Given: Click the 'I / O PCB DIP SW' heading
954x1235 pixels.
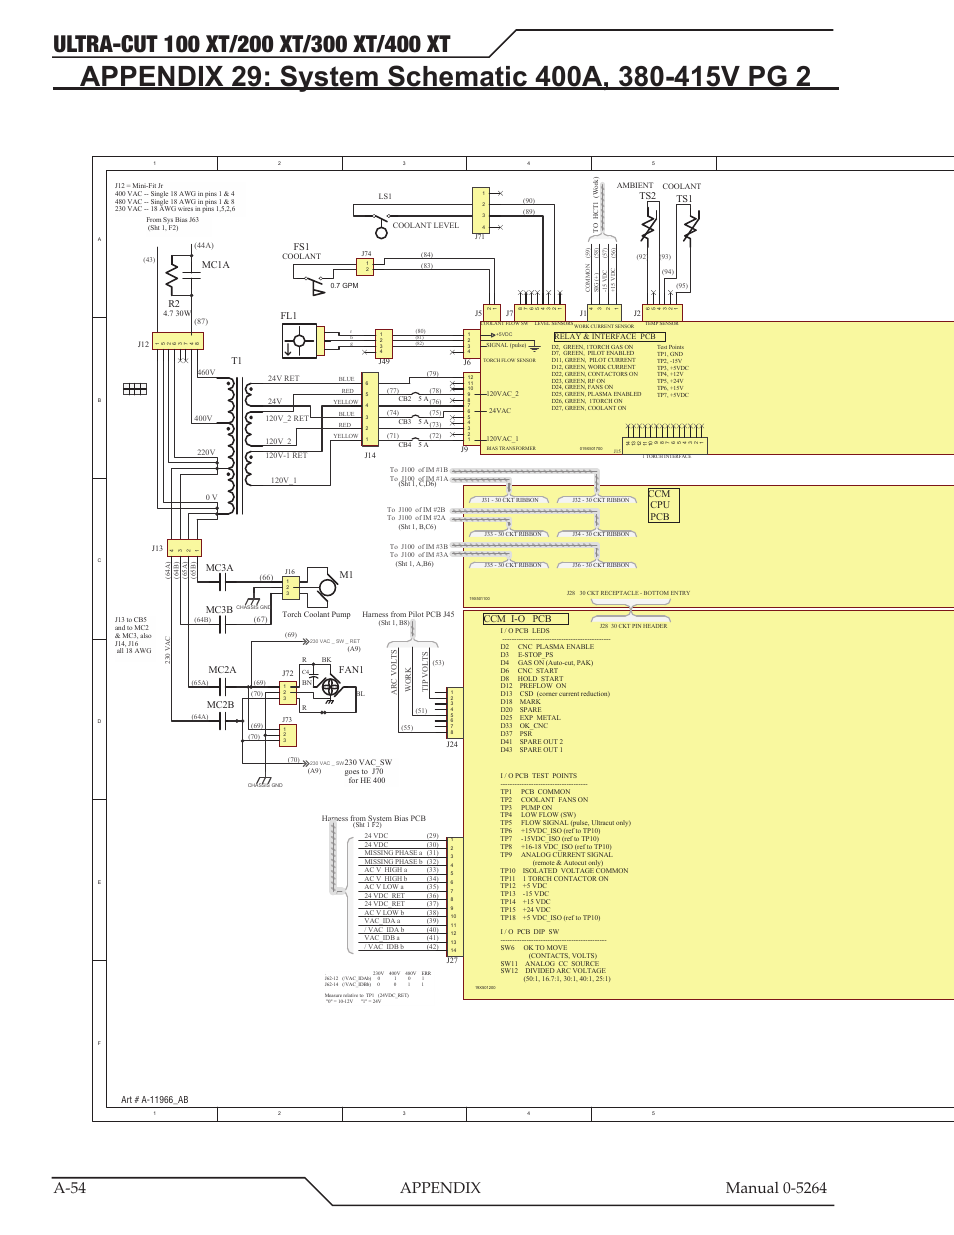Looking at the screenshot, I should [x=530, y=932].
